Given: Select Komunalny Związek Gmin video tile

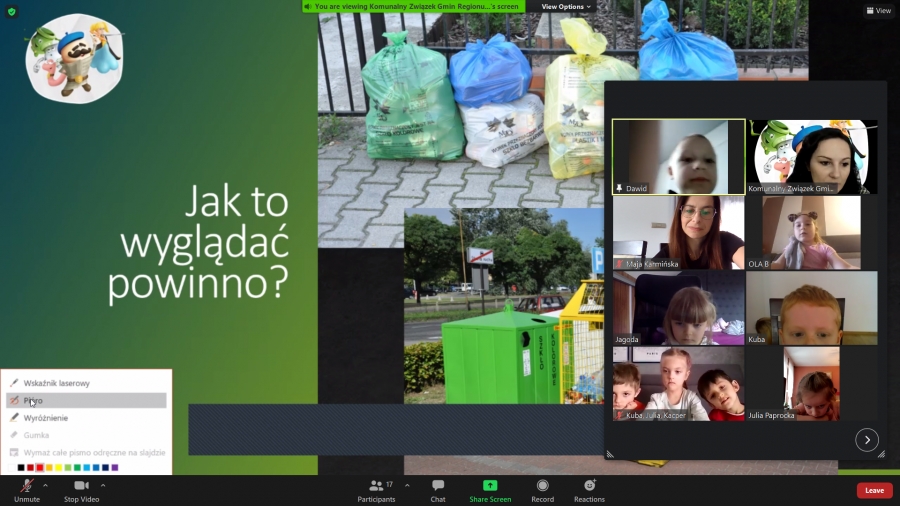Looking at the screenshot, I should [812, 157].
